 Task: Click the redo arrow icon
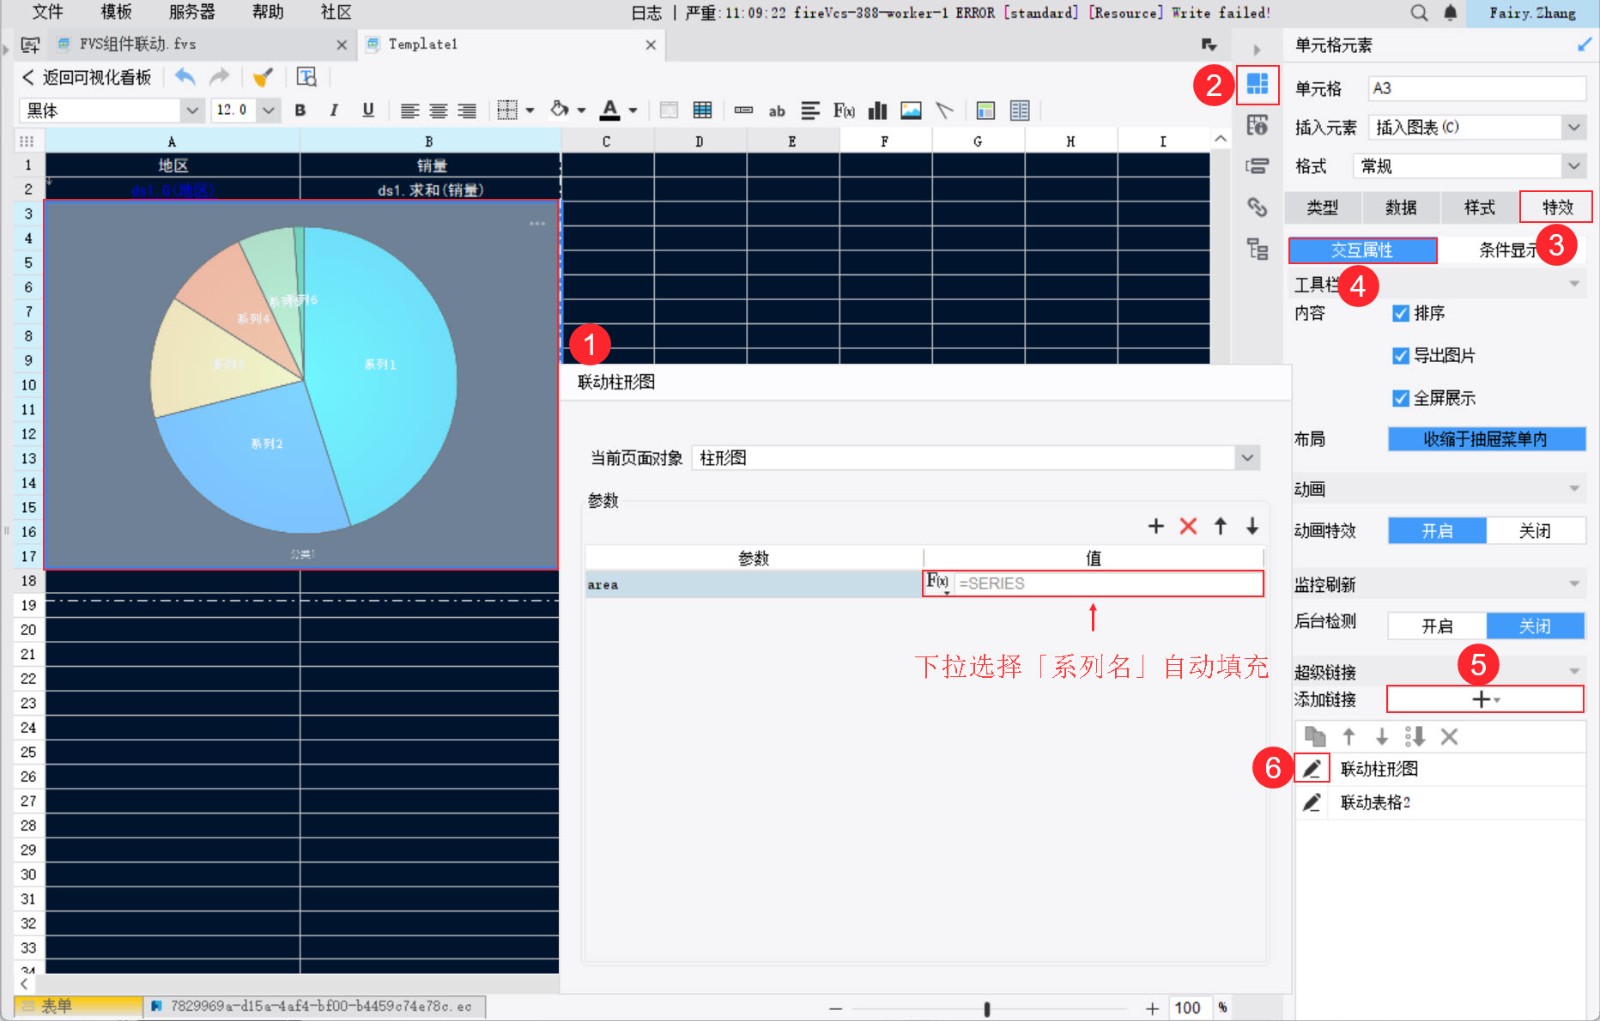point(219,77)
